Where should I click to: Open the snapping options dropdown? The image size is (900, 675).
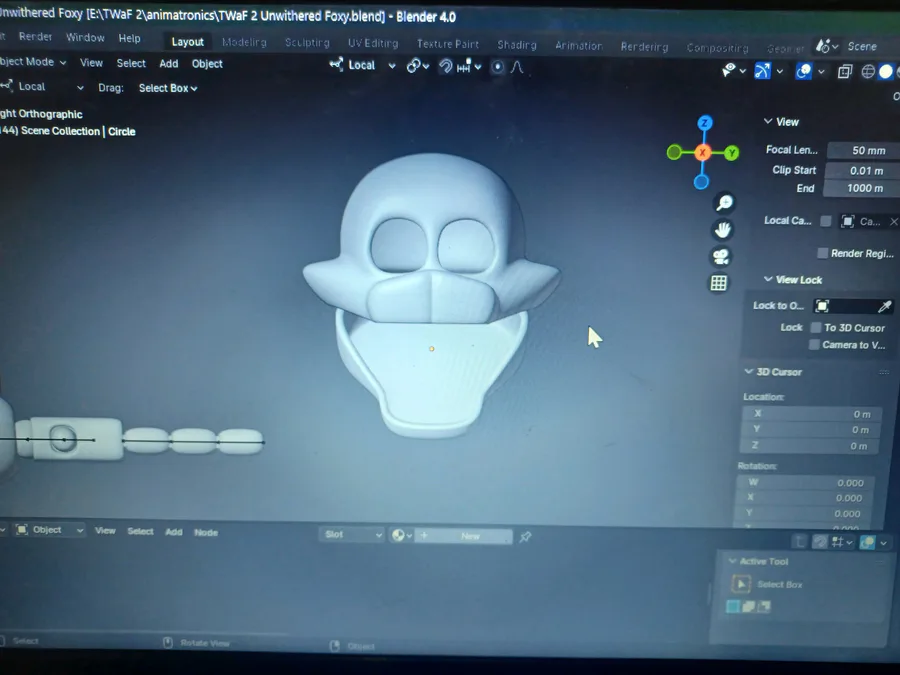[469, 67]
